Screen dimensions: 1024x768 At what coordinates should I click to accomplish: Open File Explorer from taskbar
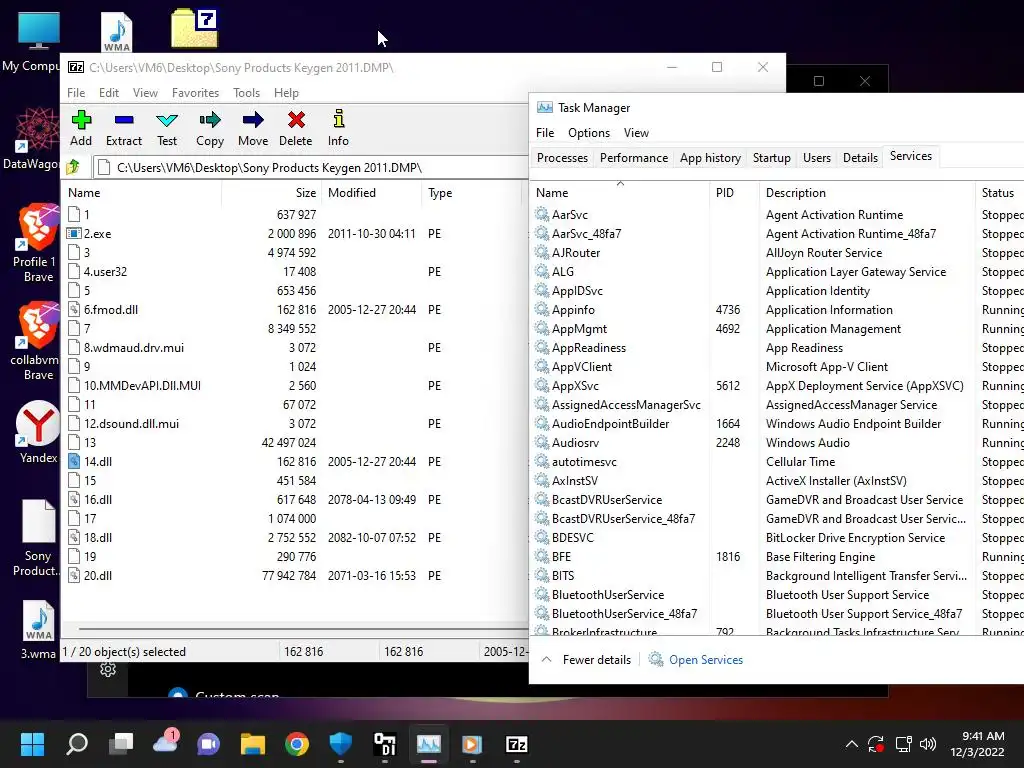[x=253, y=744]
